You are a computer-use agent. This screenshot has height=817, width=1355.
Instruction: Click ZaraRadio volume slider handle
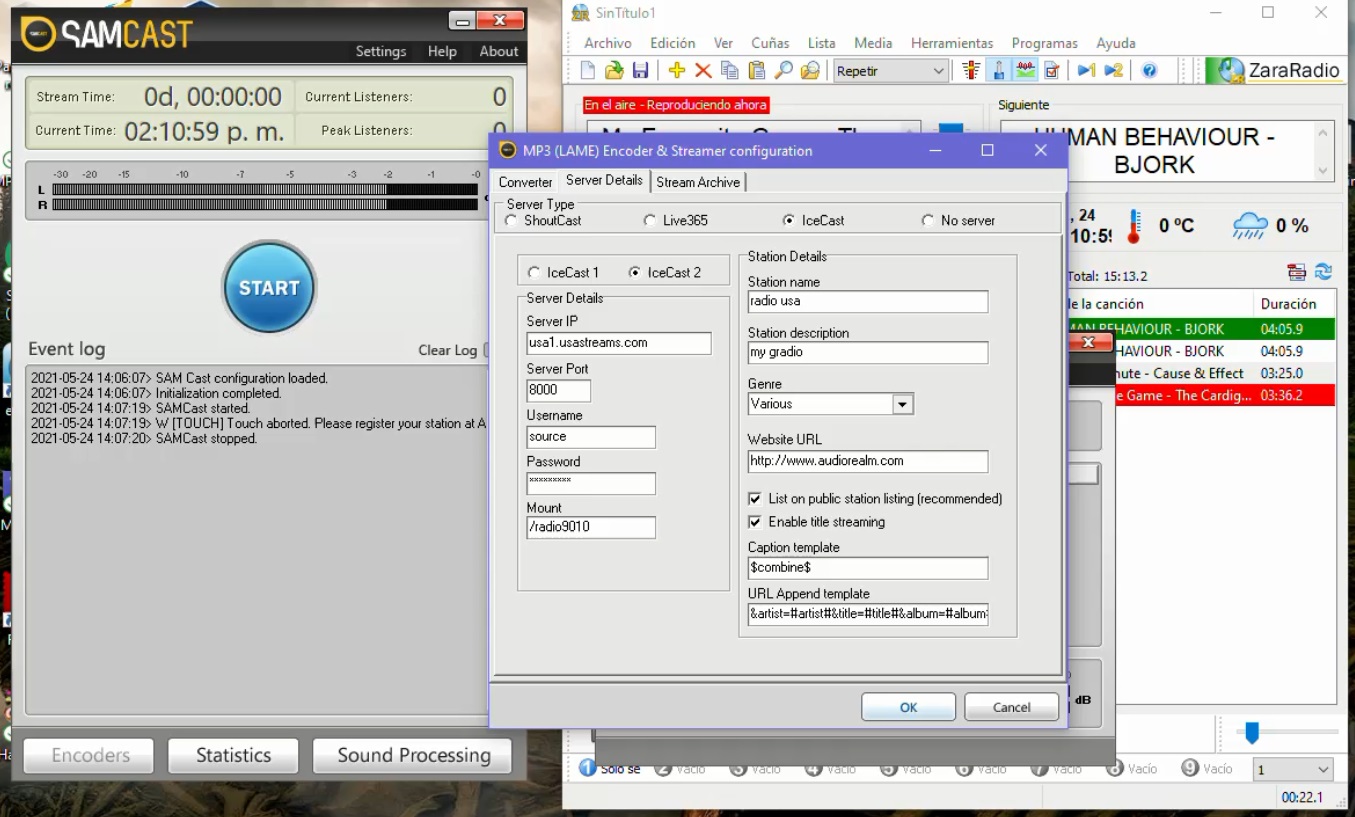point(1251,733)
